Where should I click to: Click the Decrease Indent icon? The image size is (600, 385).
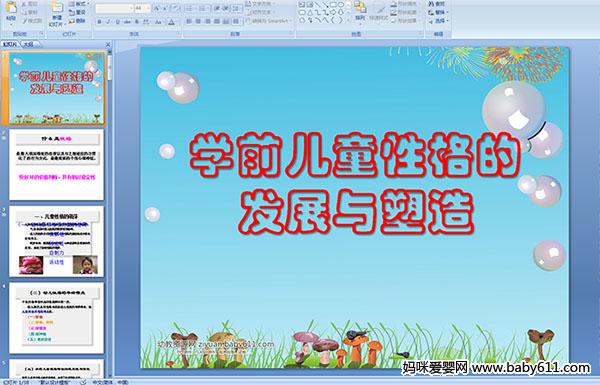click(217, 8)
